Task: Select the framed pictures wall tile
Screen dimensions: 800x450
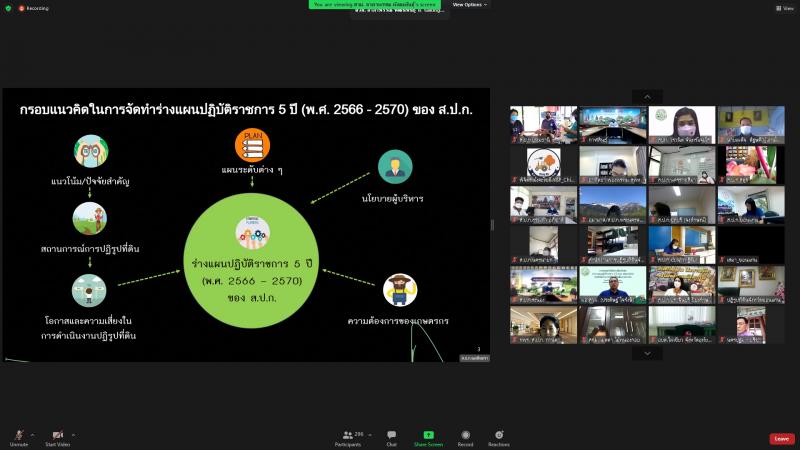Action: tap(751, 285)
